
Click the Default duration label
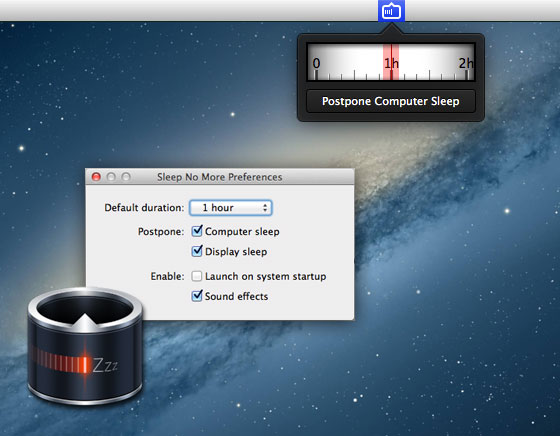pyautogui.click(x=144, y=208)
